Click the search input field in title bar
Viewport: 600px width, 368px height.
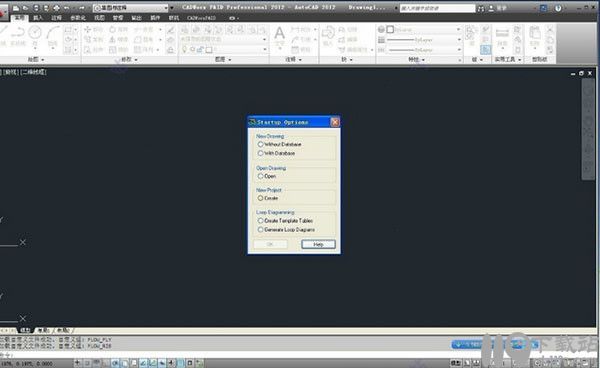click(x=437, y=8)
